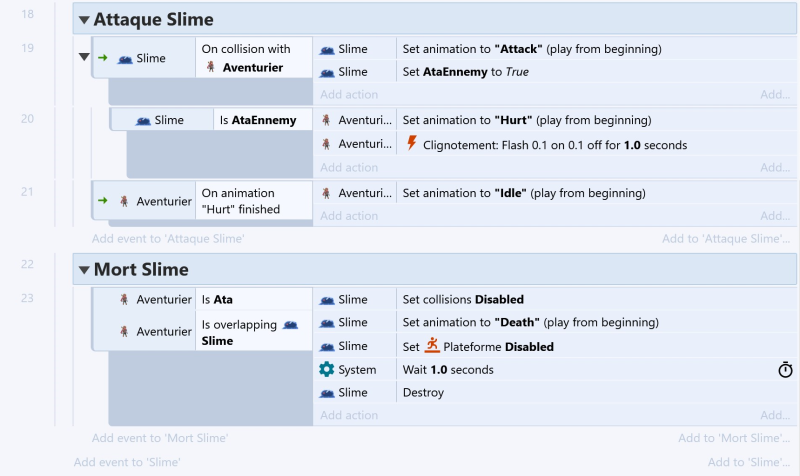Click the Slime icon in event 19 condition
The image size is (800, 476).
point(125,59)
